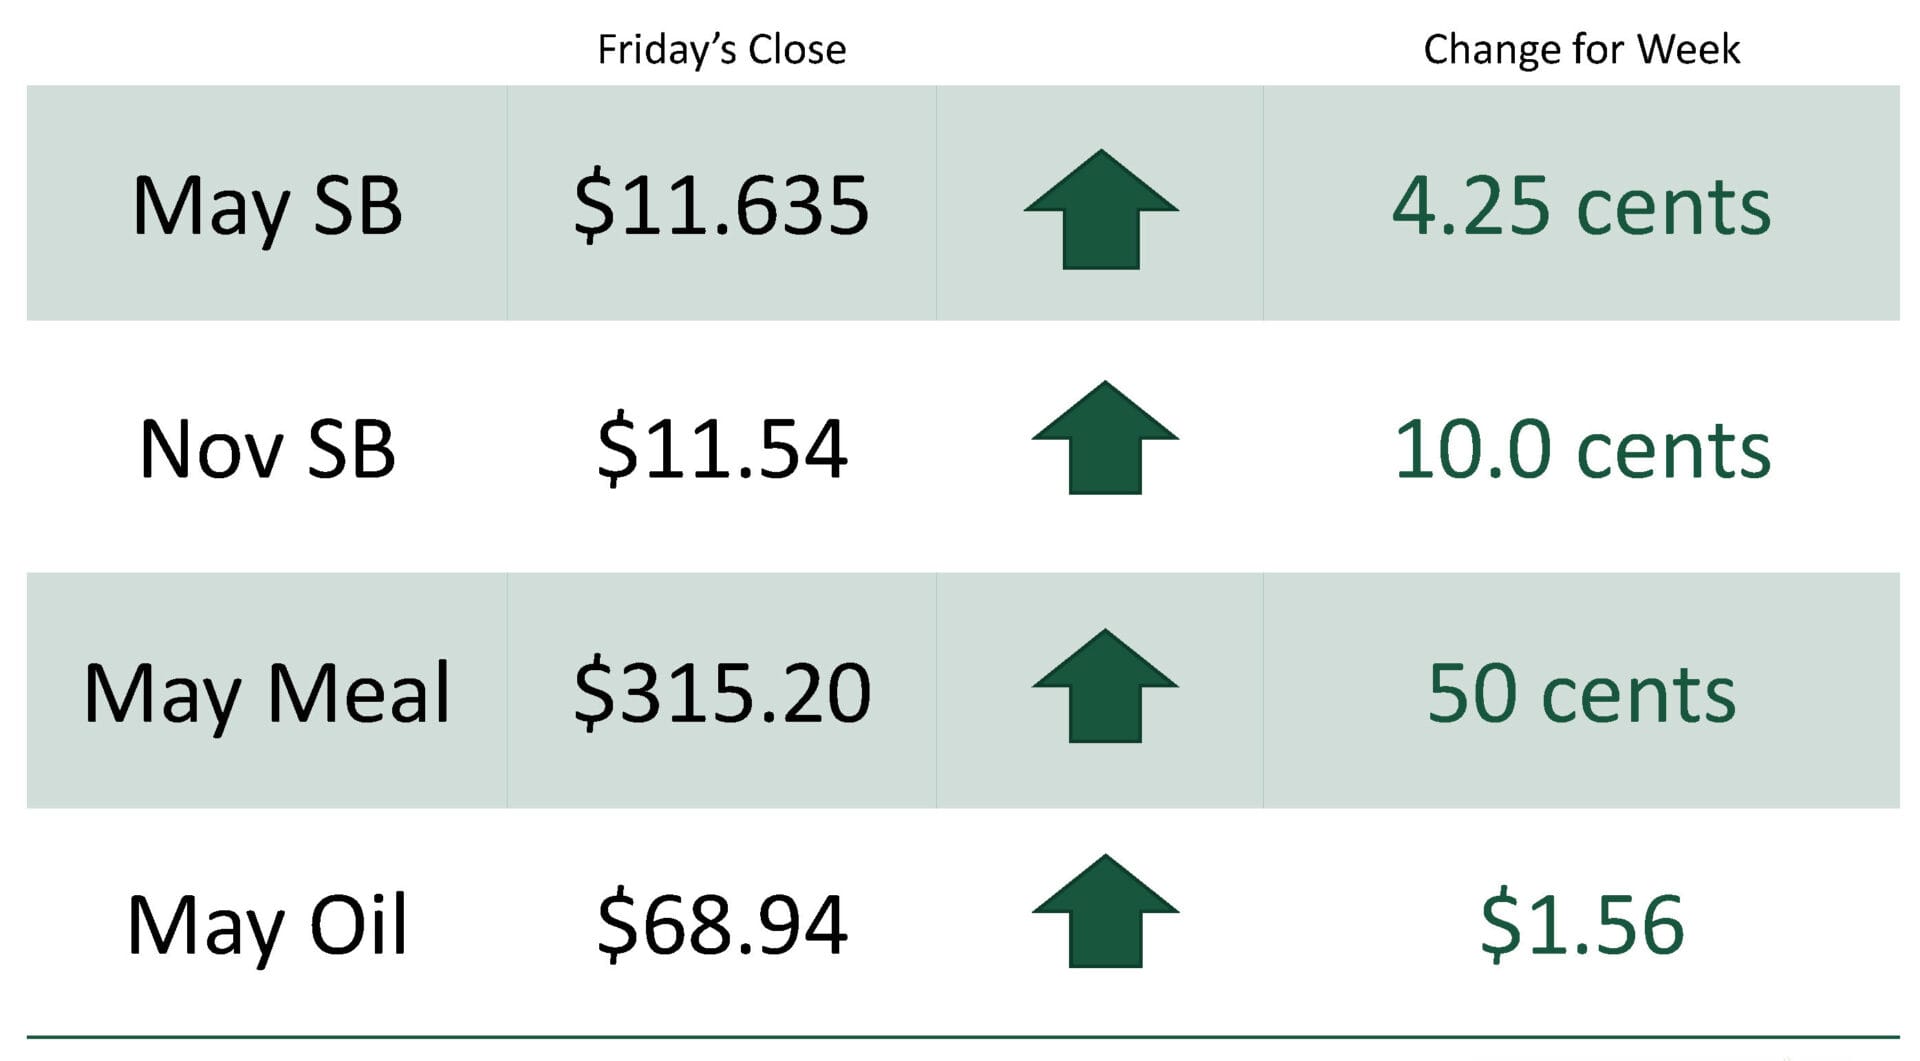1920x1061 pixels.
Task: Select the $11.54 closing price
Action: pos(721,449)
